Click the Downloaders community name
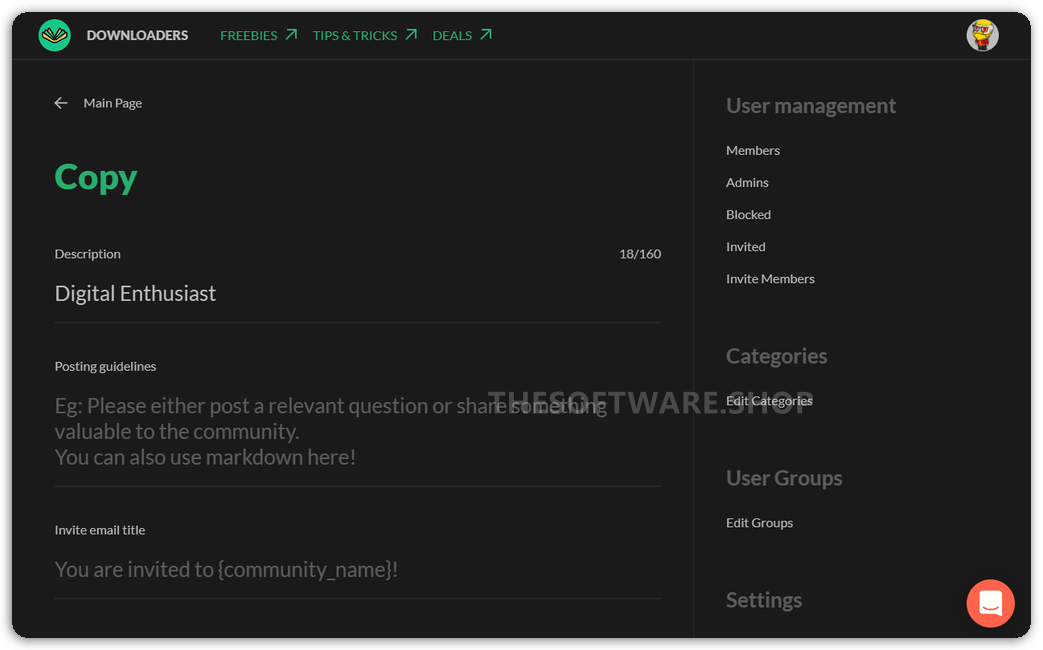This screenshot has width=1043, height=650. (137, 35)
